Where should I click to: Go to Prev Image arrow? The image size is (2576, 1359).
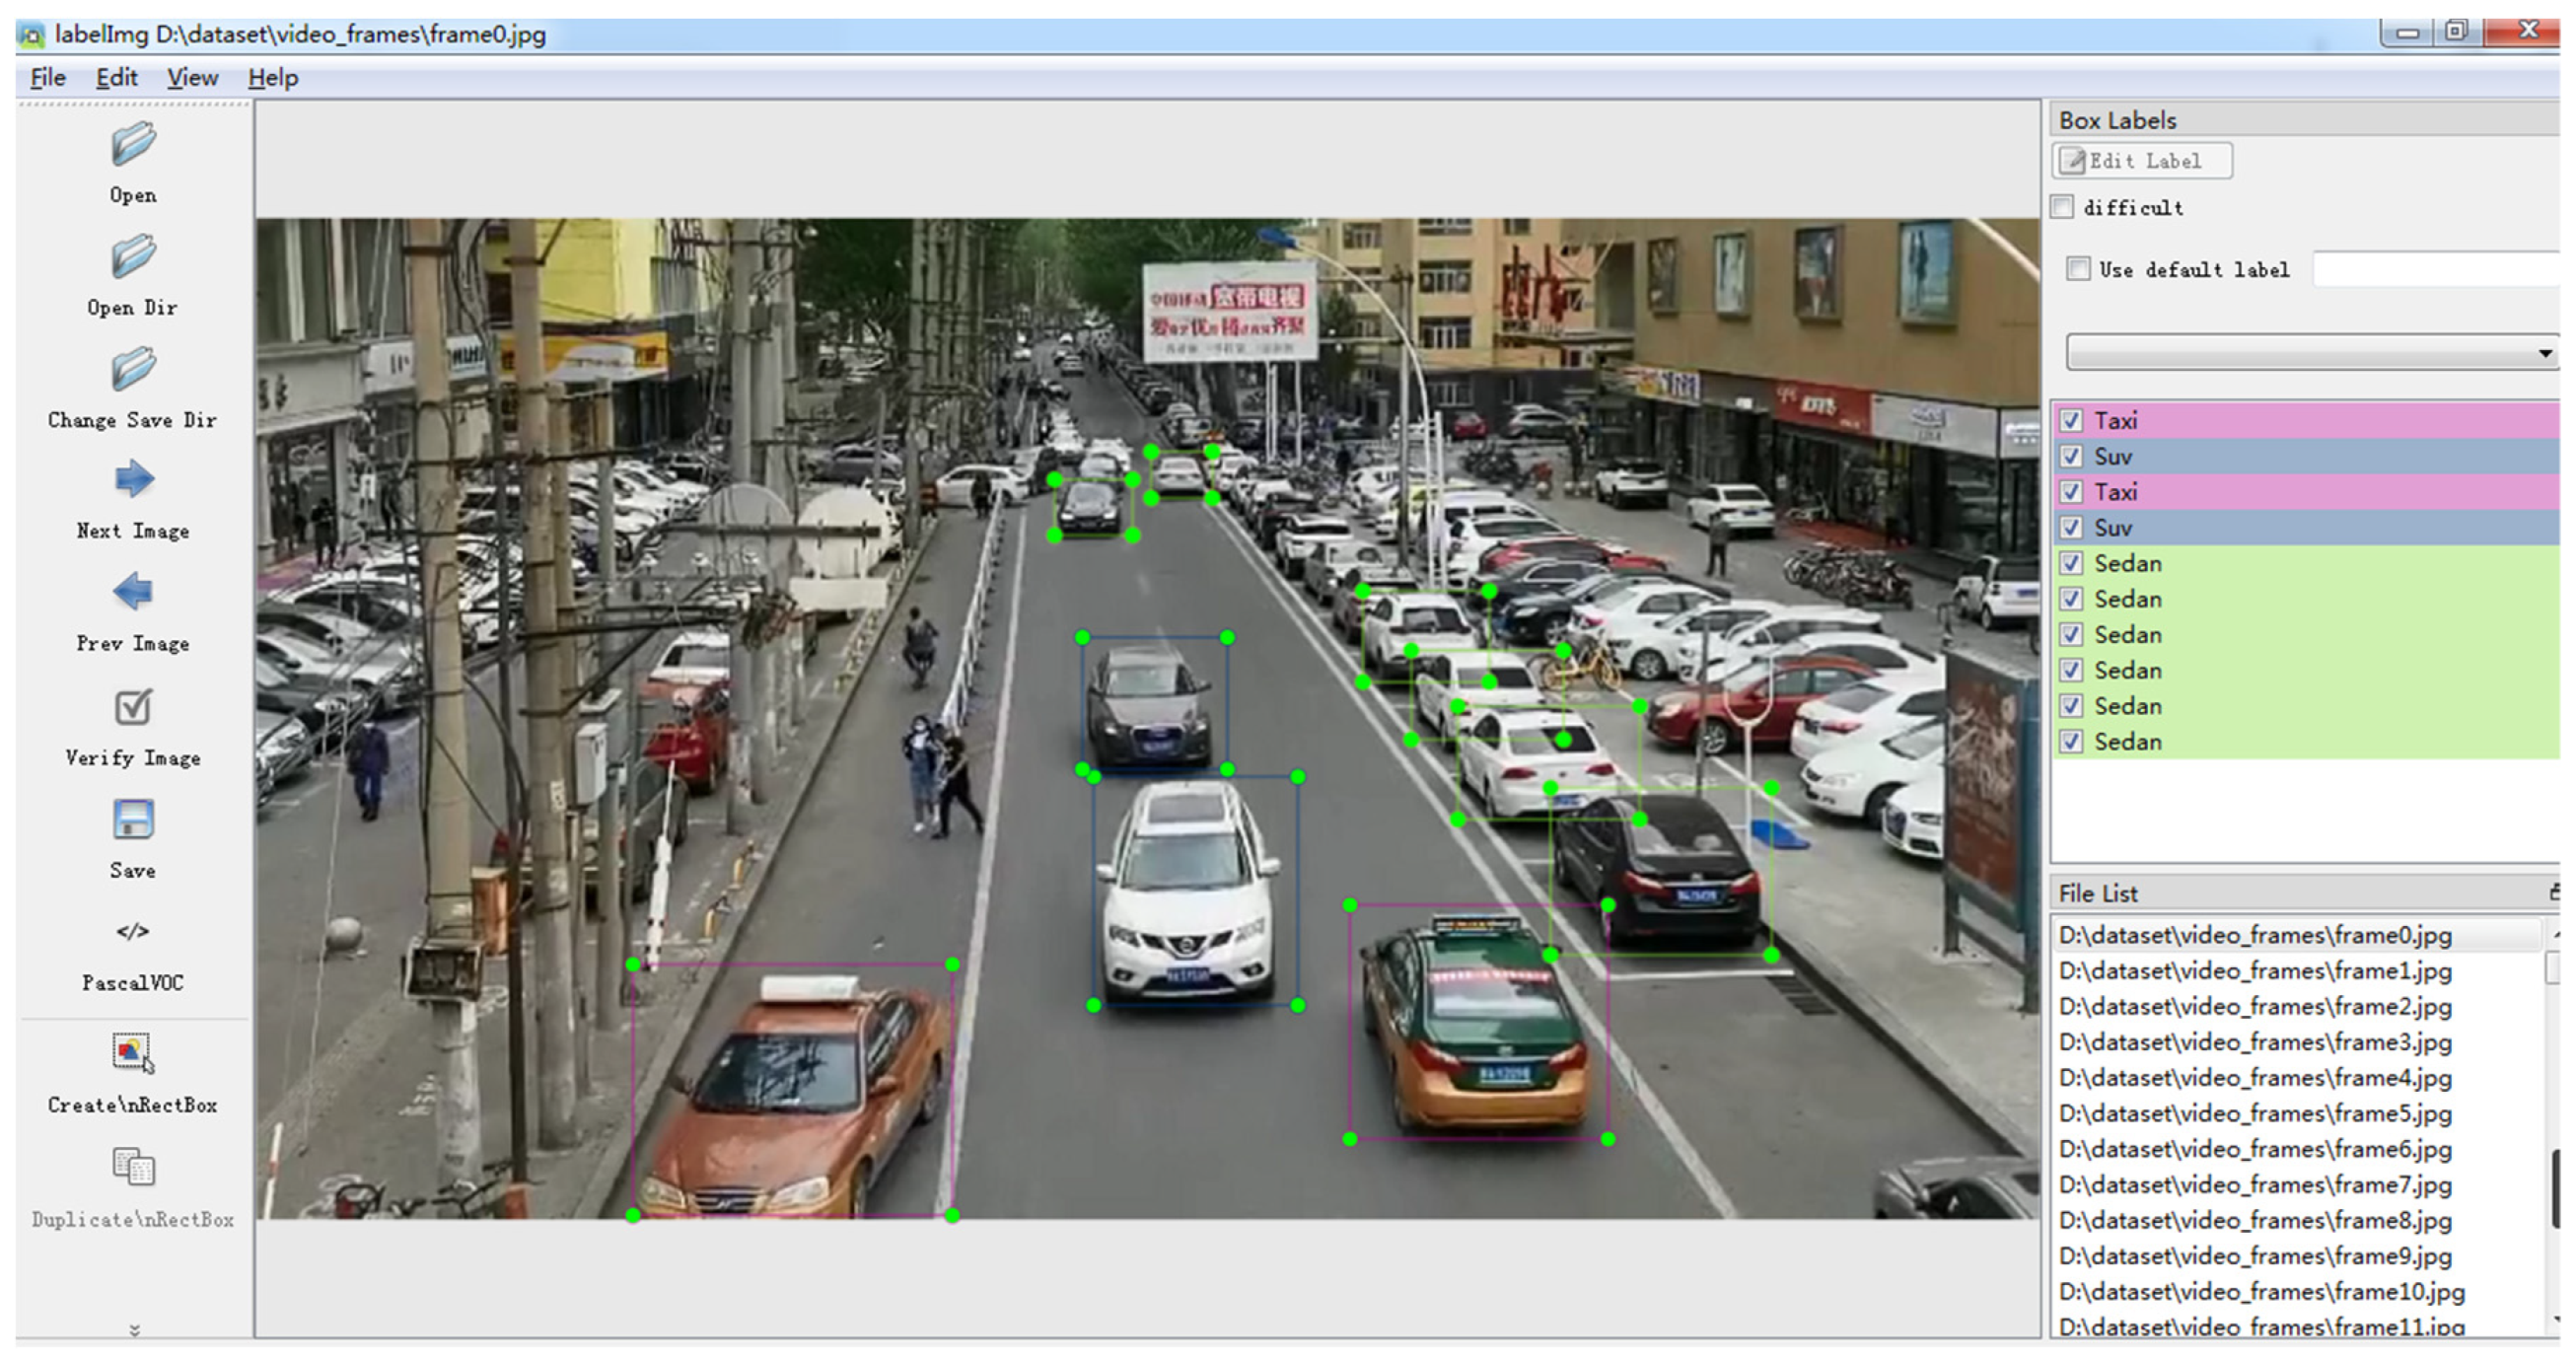point(133,592)
